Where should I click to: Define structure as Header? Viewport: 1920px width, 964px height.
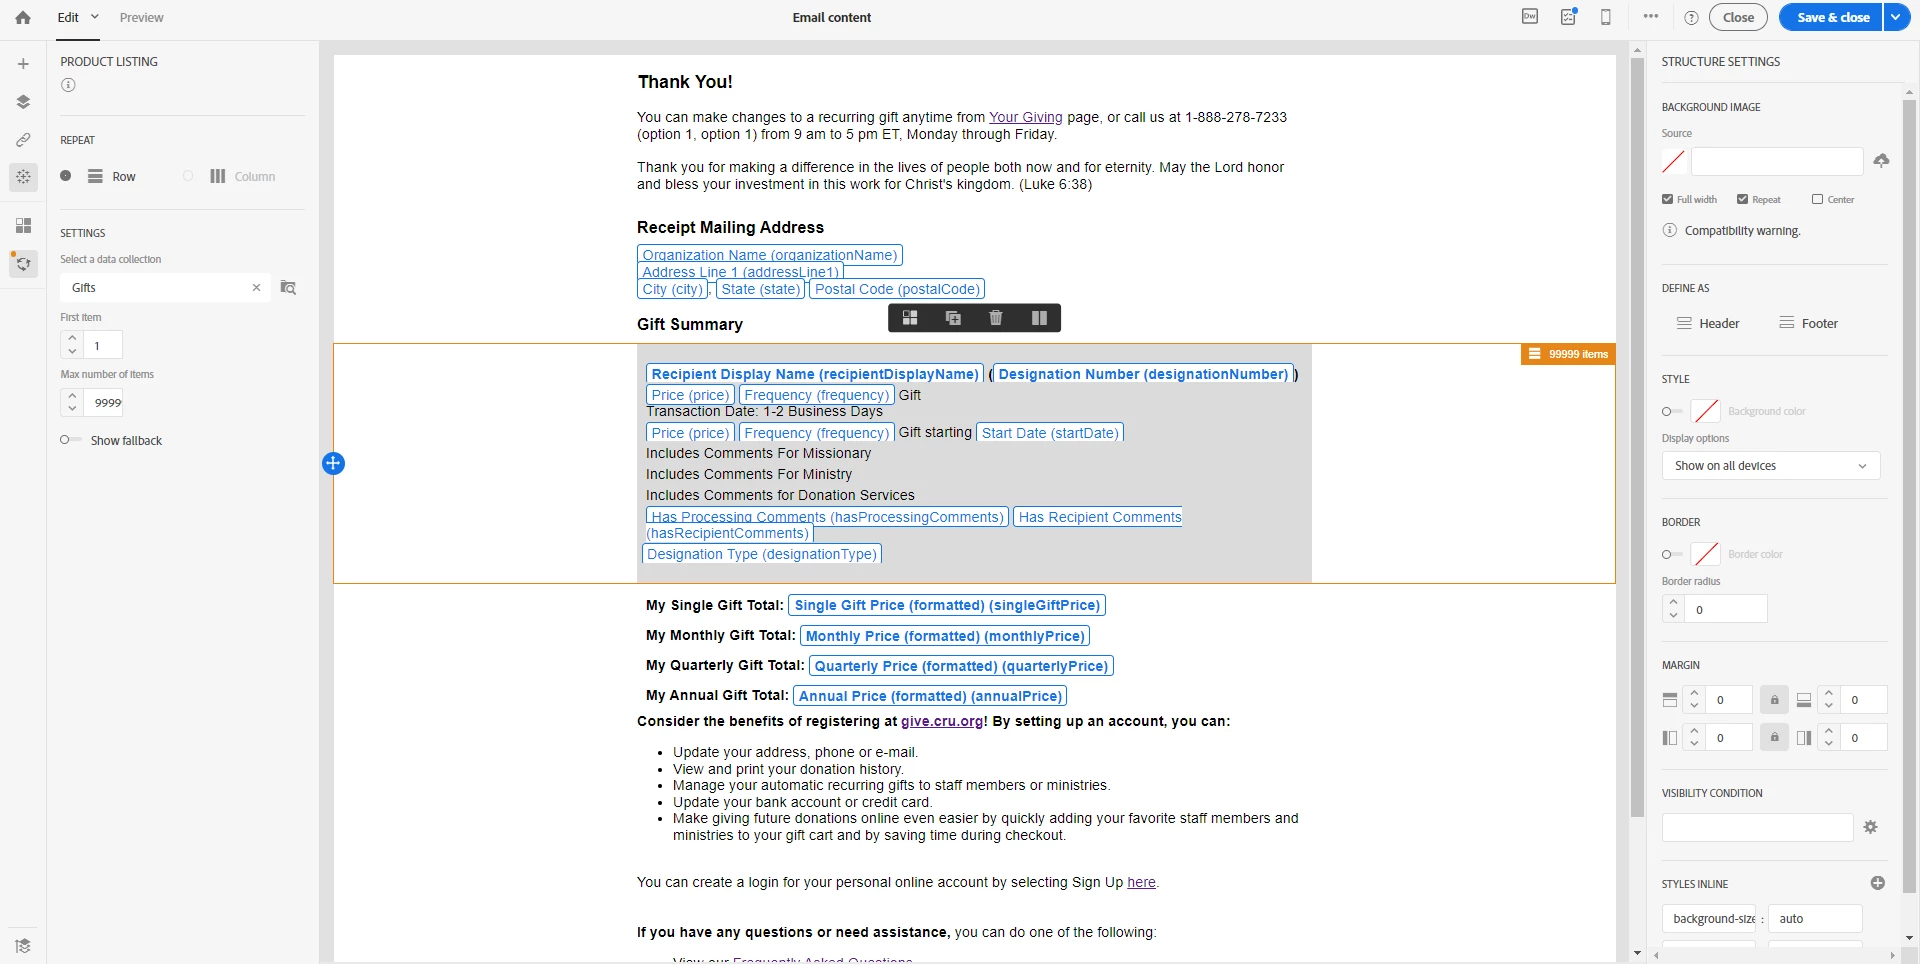tap(1708, 323)
